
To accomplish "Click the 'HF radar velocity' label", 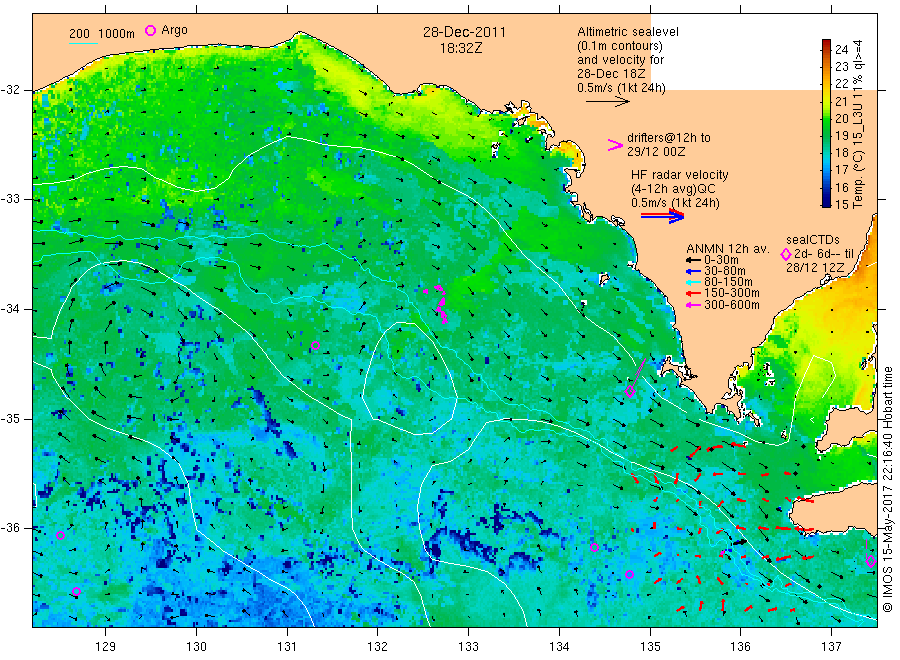I will pos(680,174).
